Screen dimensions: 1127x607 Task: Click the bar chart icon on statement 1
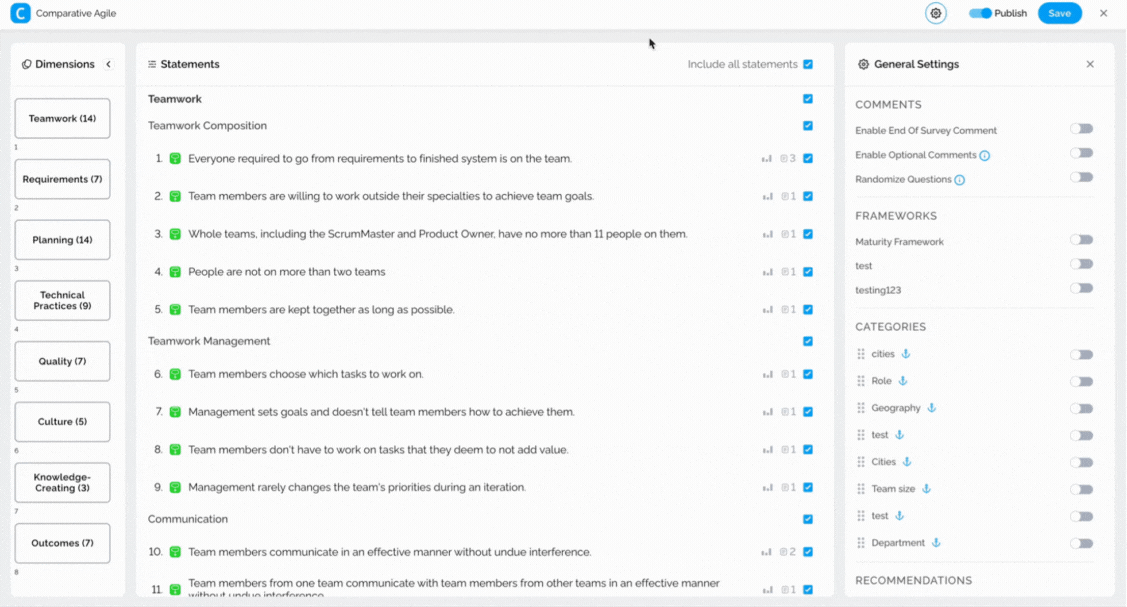point(767,159)
